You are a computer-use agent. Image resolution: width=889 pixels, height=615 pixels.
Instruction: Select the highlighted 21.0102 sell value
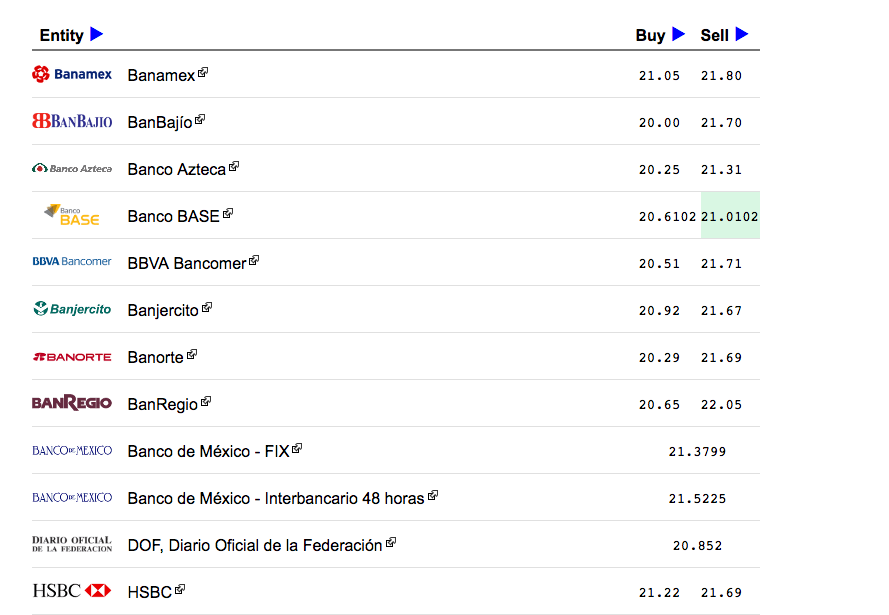(729, 215)
